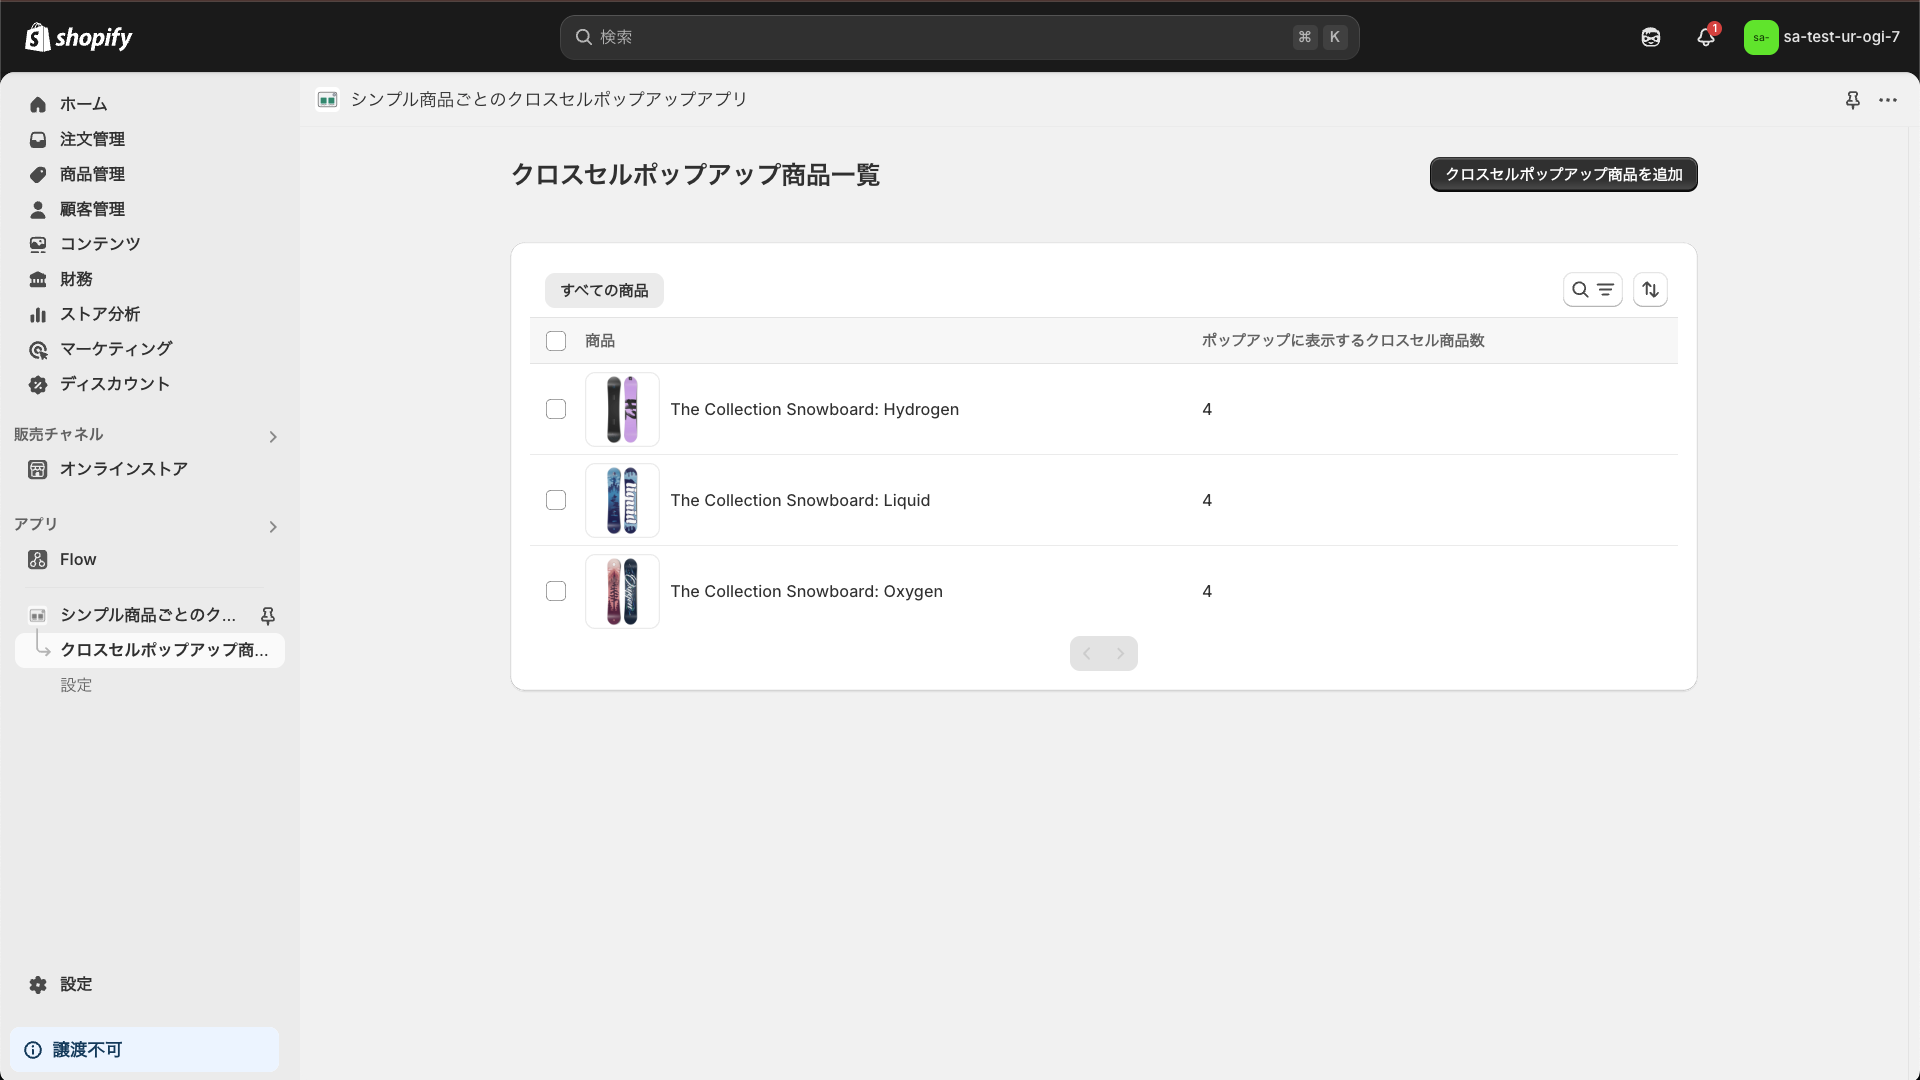This screenshot has width=1920, height=1080.
Task: Click the Flow app icon in sidebar
Action: click(38, 560)
